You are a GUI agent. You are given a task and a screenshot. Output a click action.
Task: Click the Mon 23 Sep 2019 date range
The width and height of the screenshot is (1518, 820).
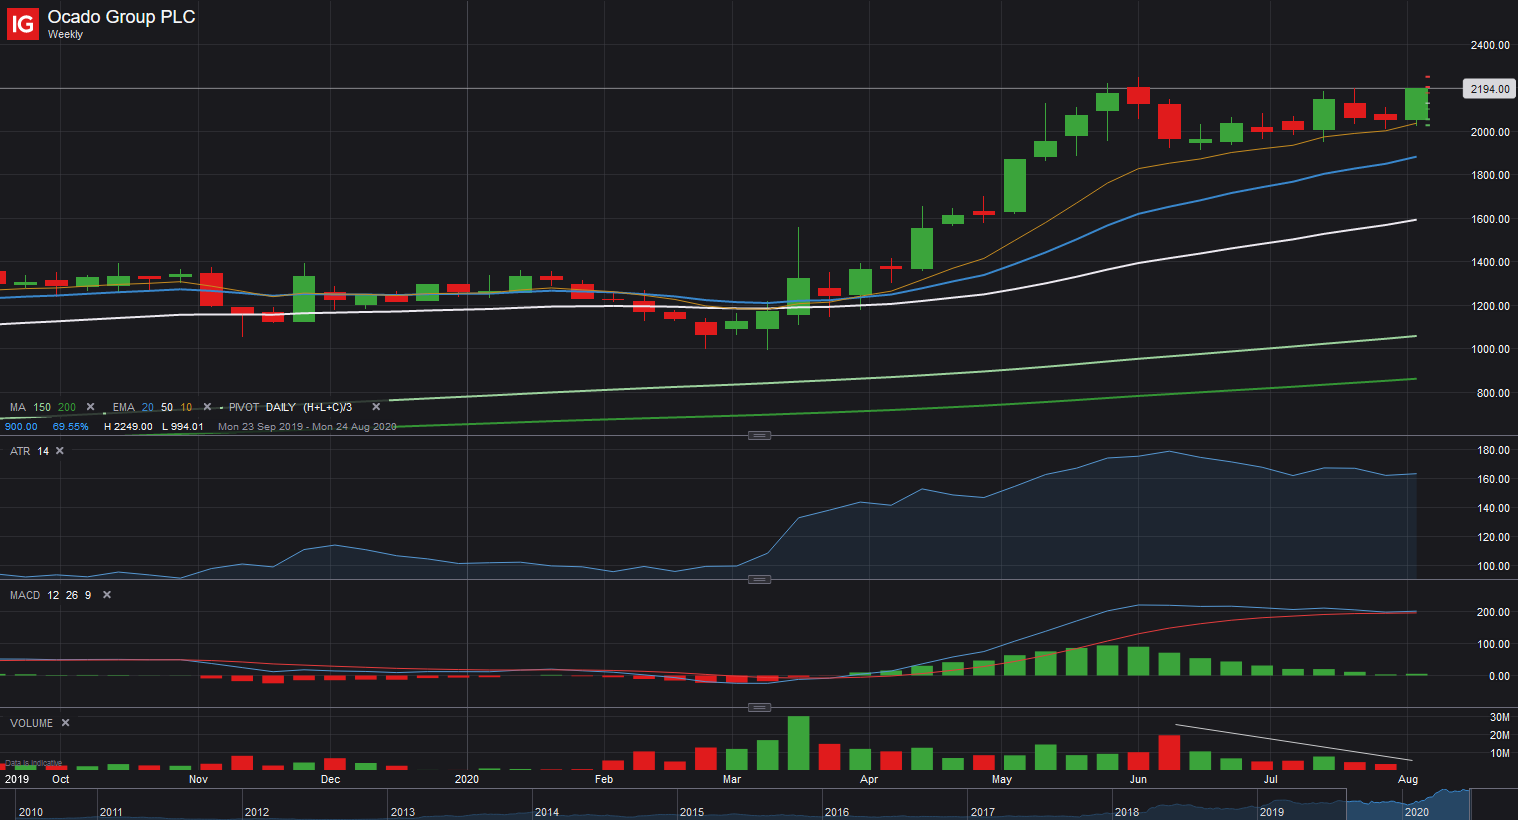tap(307, 427)
